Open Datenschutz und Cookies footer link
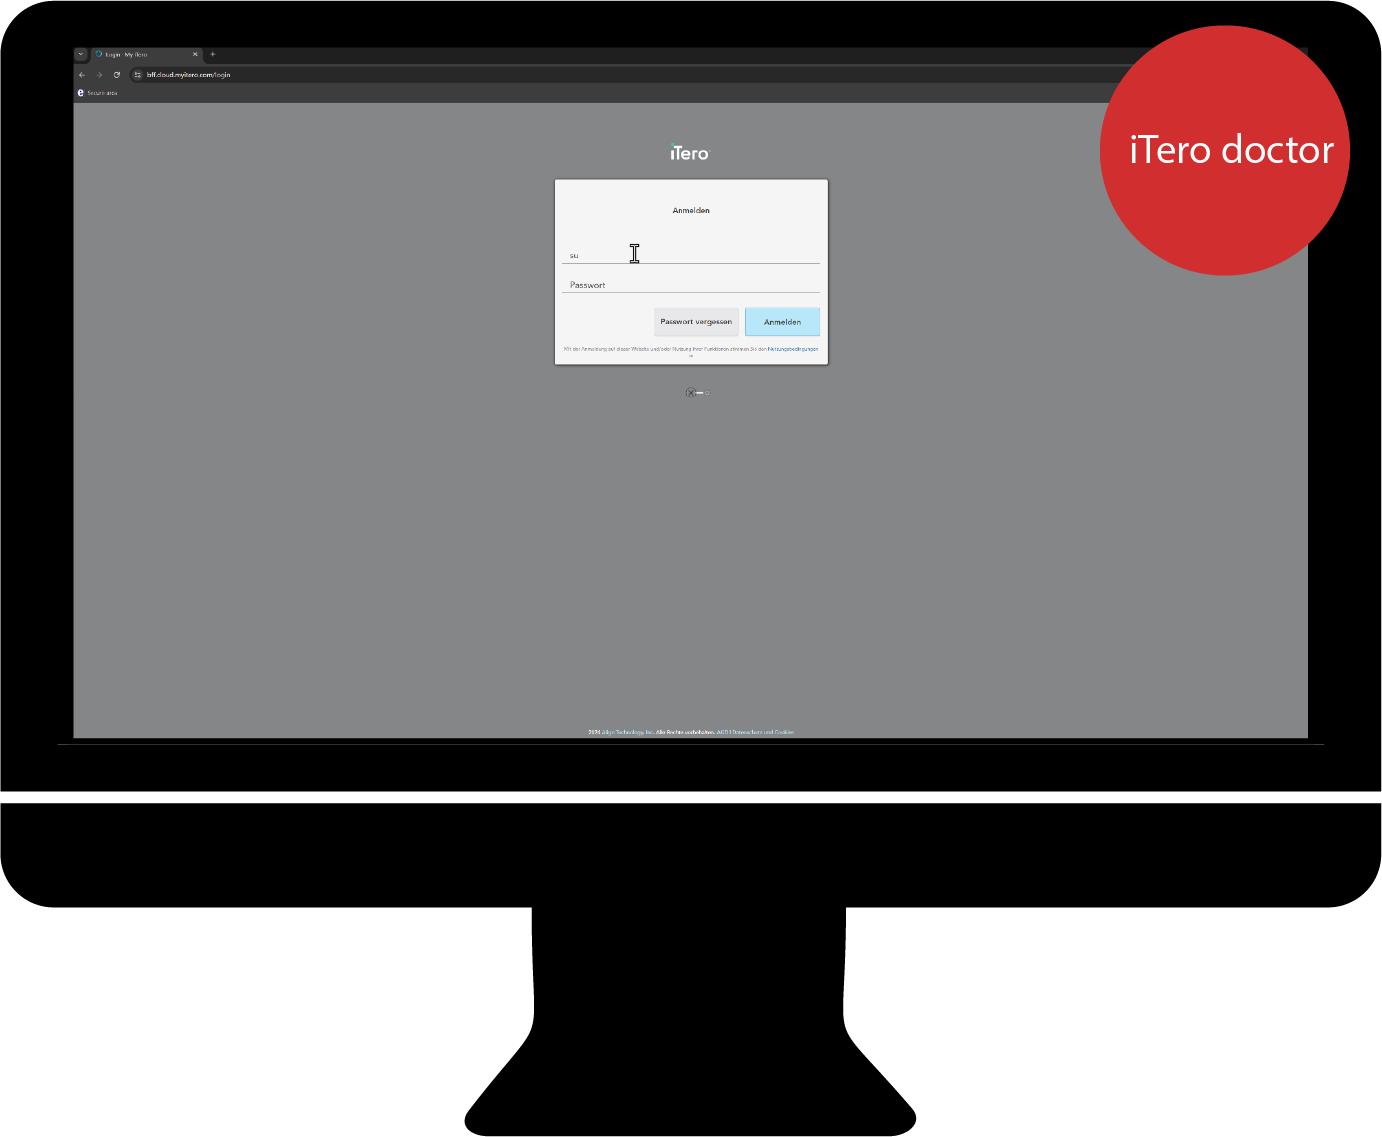 pyautogui.click(x=763, y=732)
